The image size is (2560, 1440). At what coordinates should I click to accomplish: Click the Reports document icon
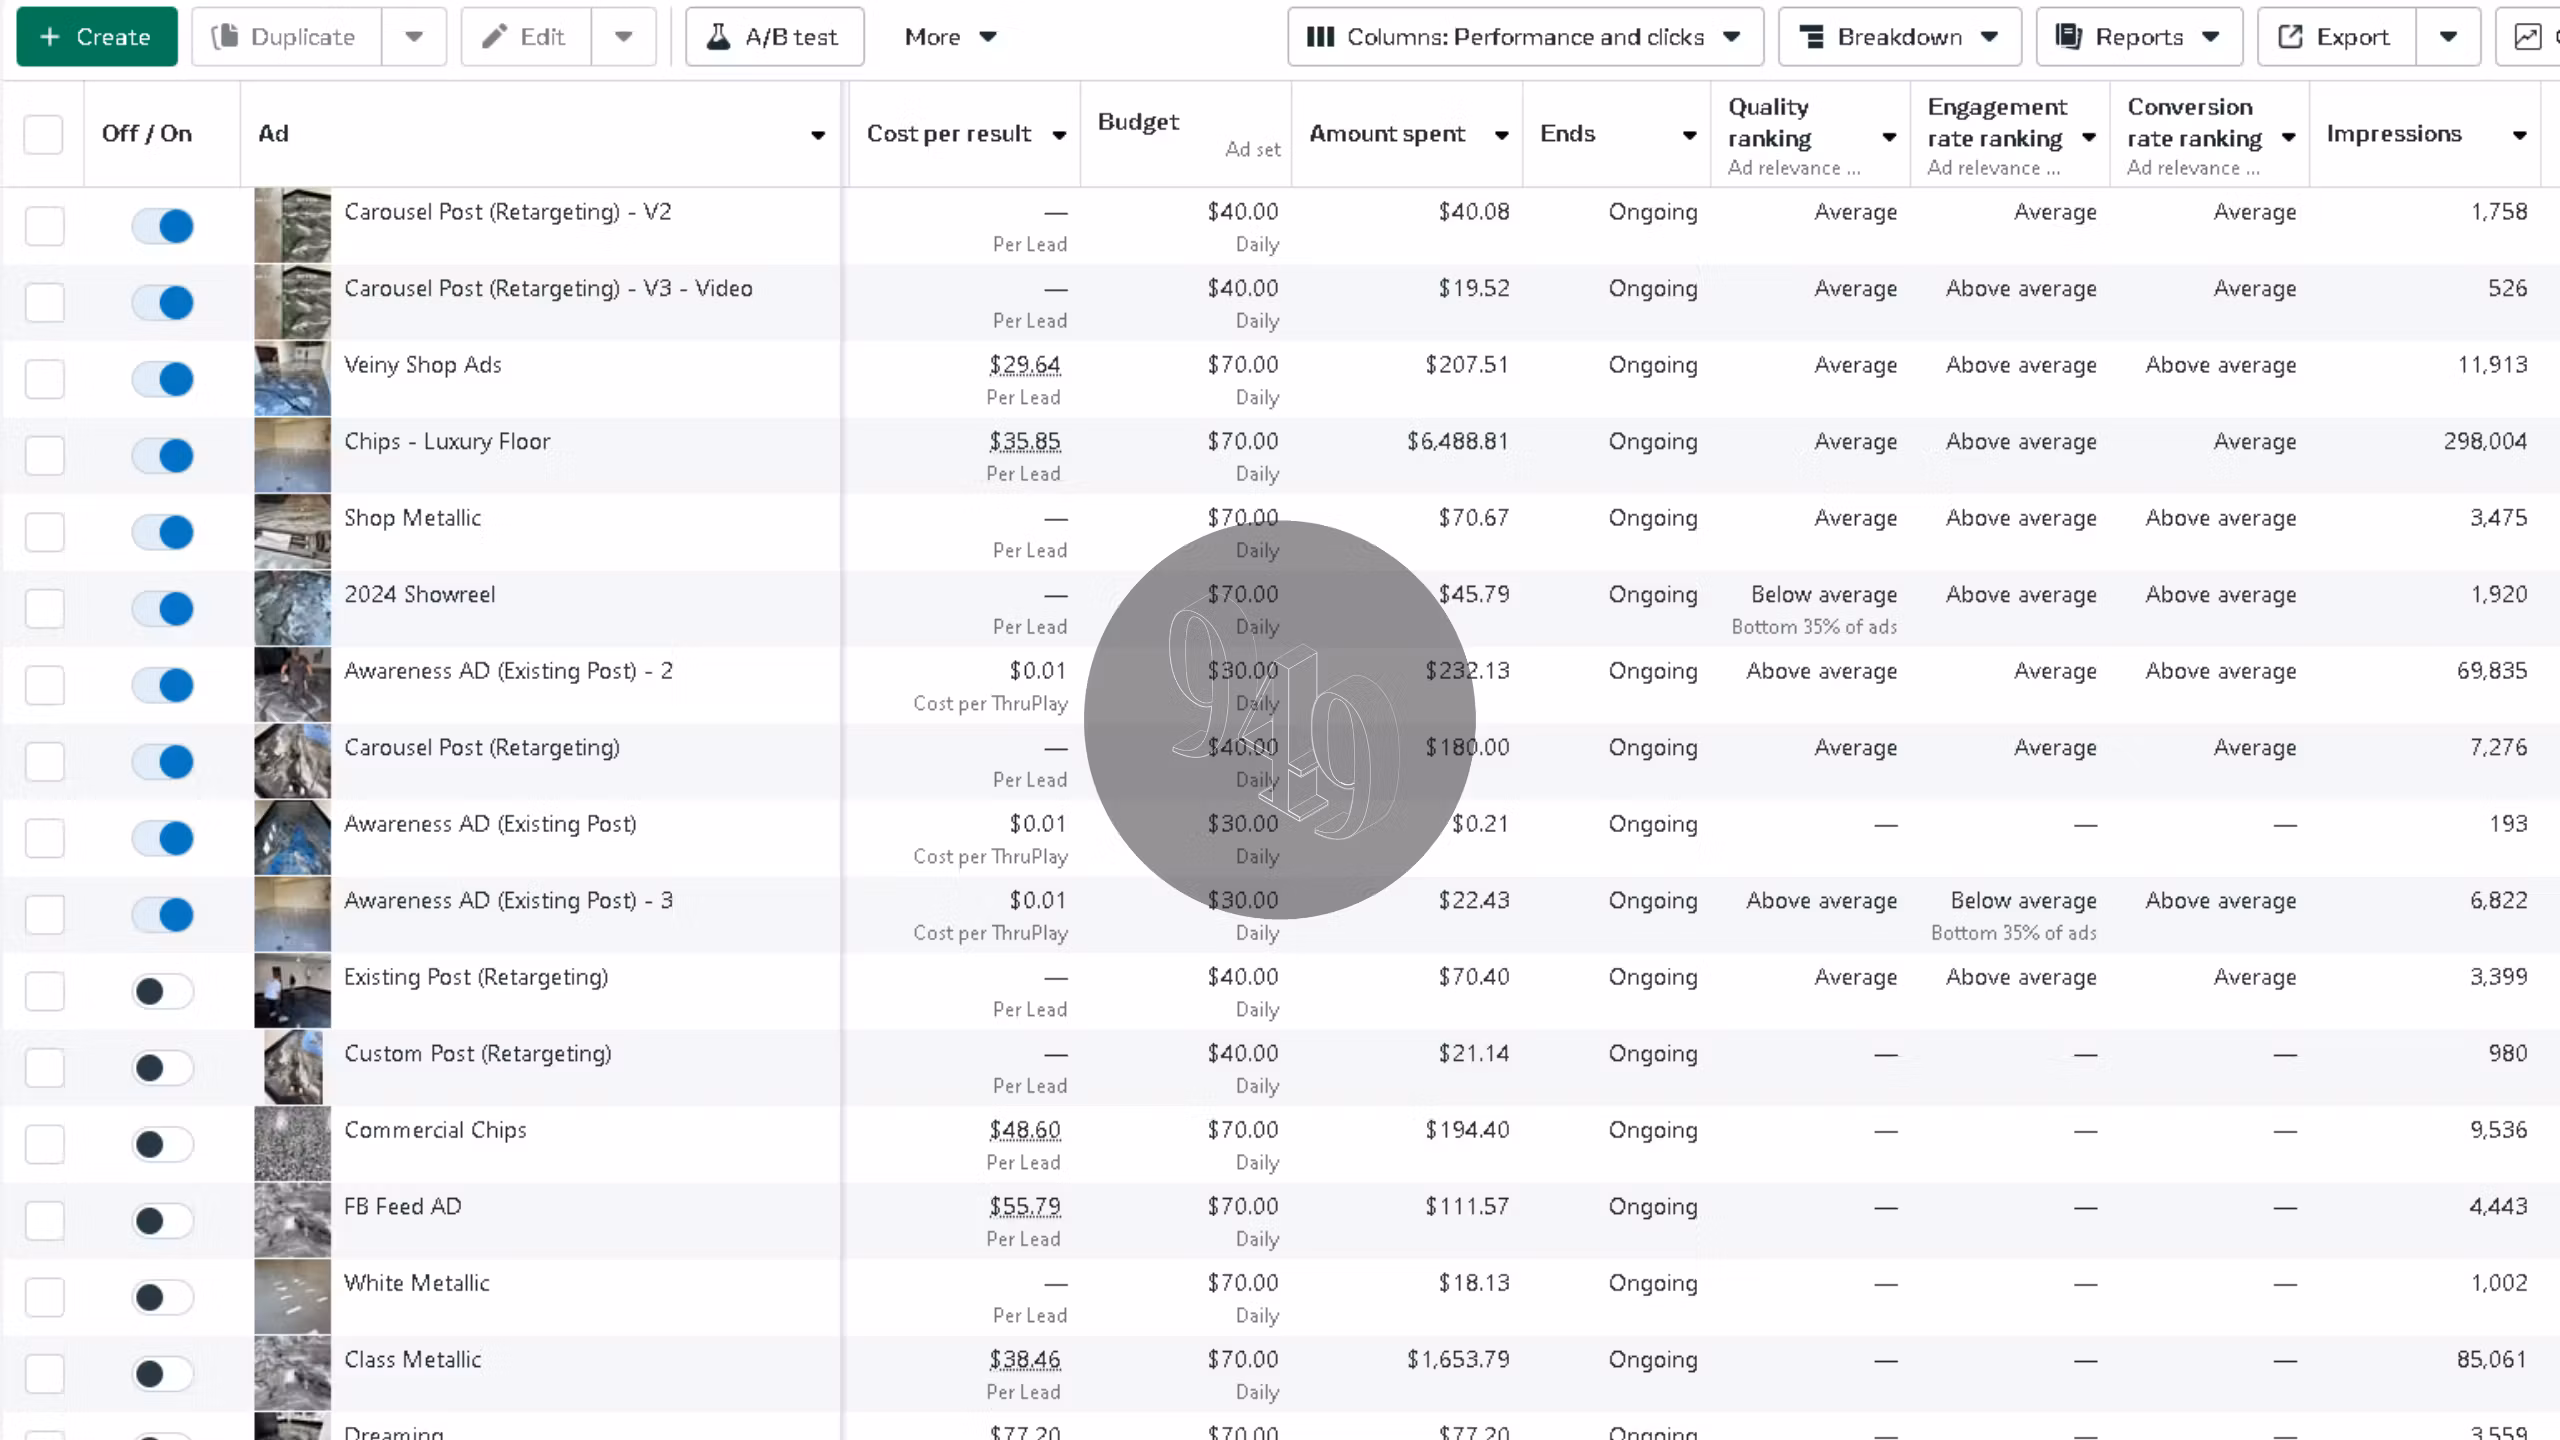2068,37
